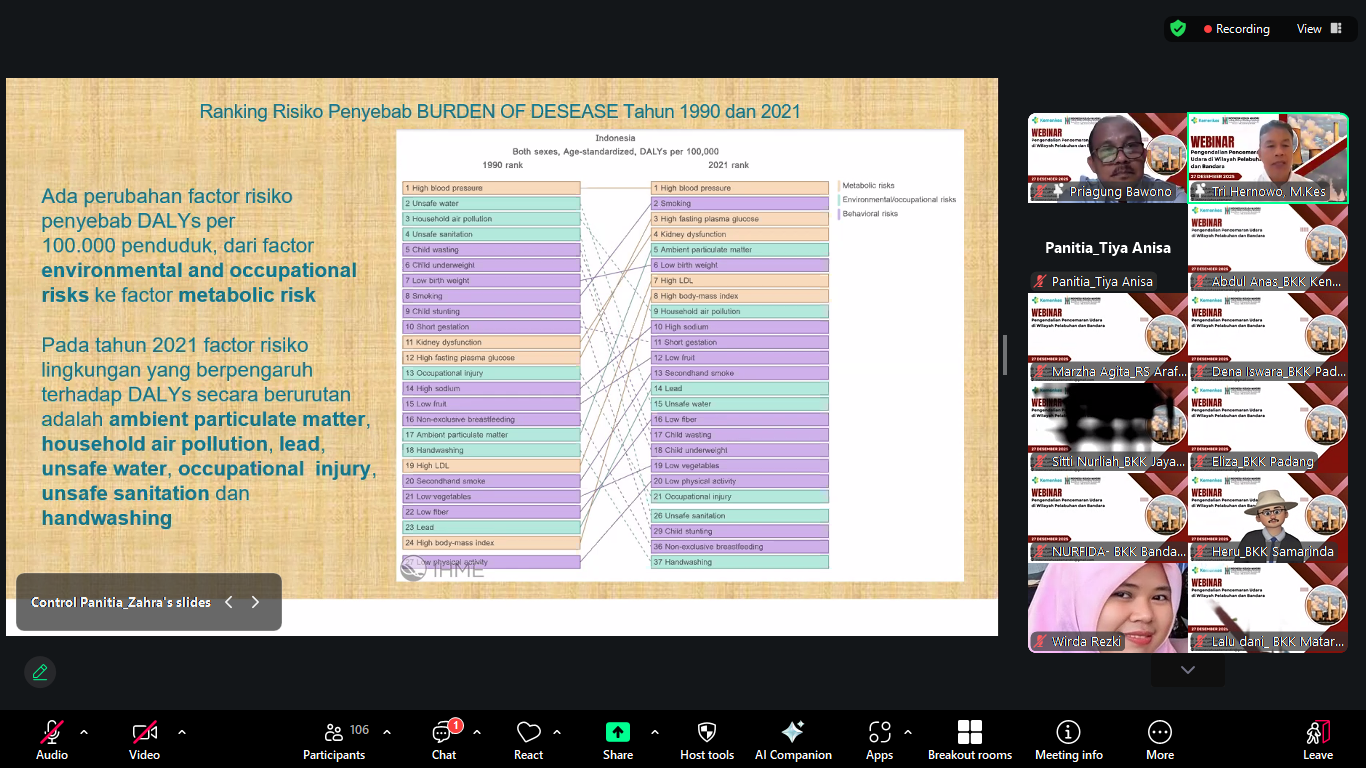Viewport: 1366px width, 768px height.
Task: Open Breakout rooms
Action: (x=970, y=740)
